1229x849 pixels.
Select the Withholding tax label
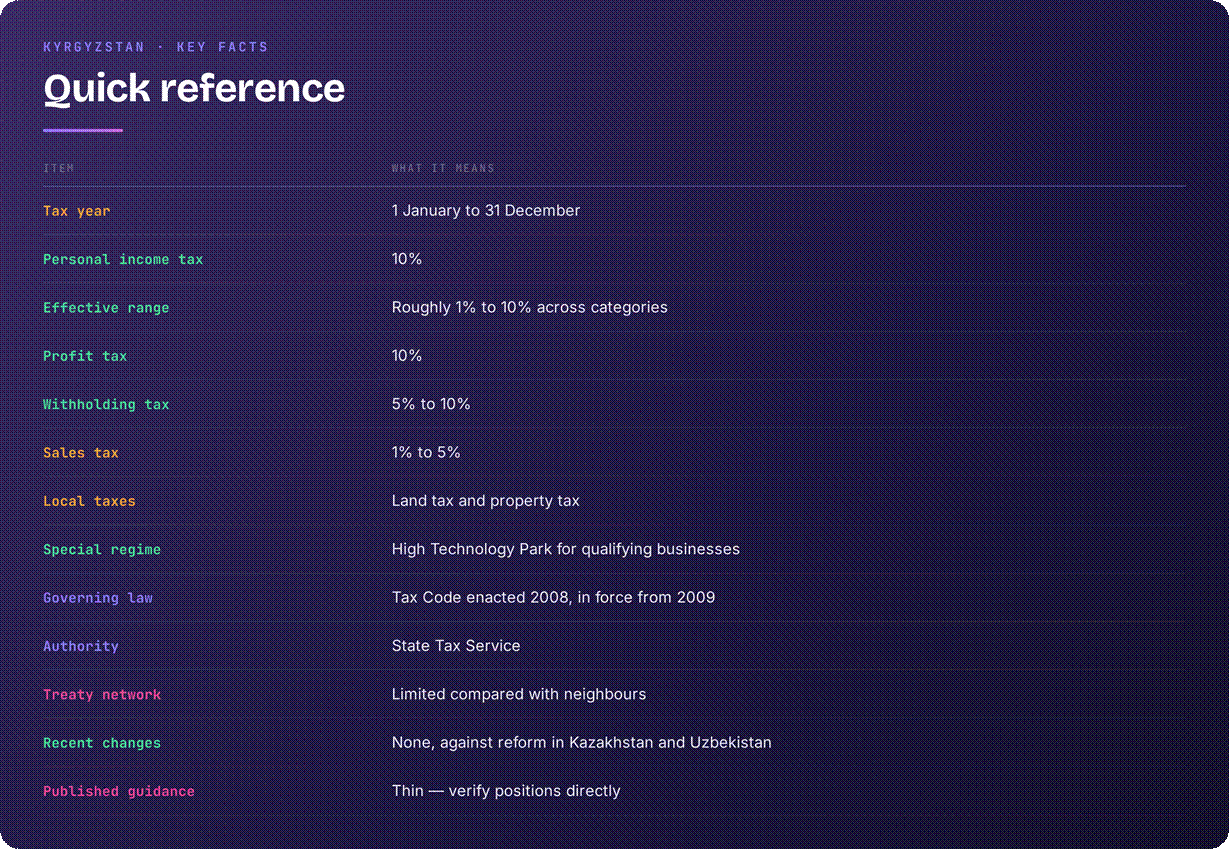click(106, 405)
